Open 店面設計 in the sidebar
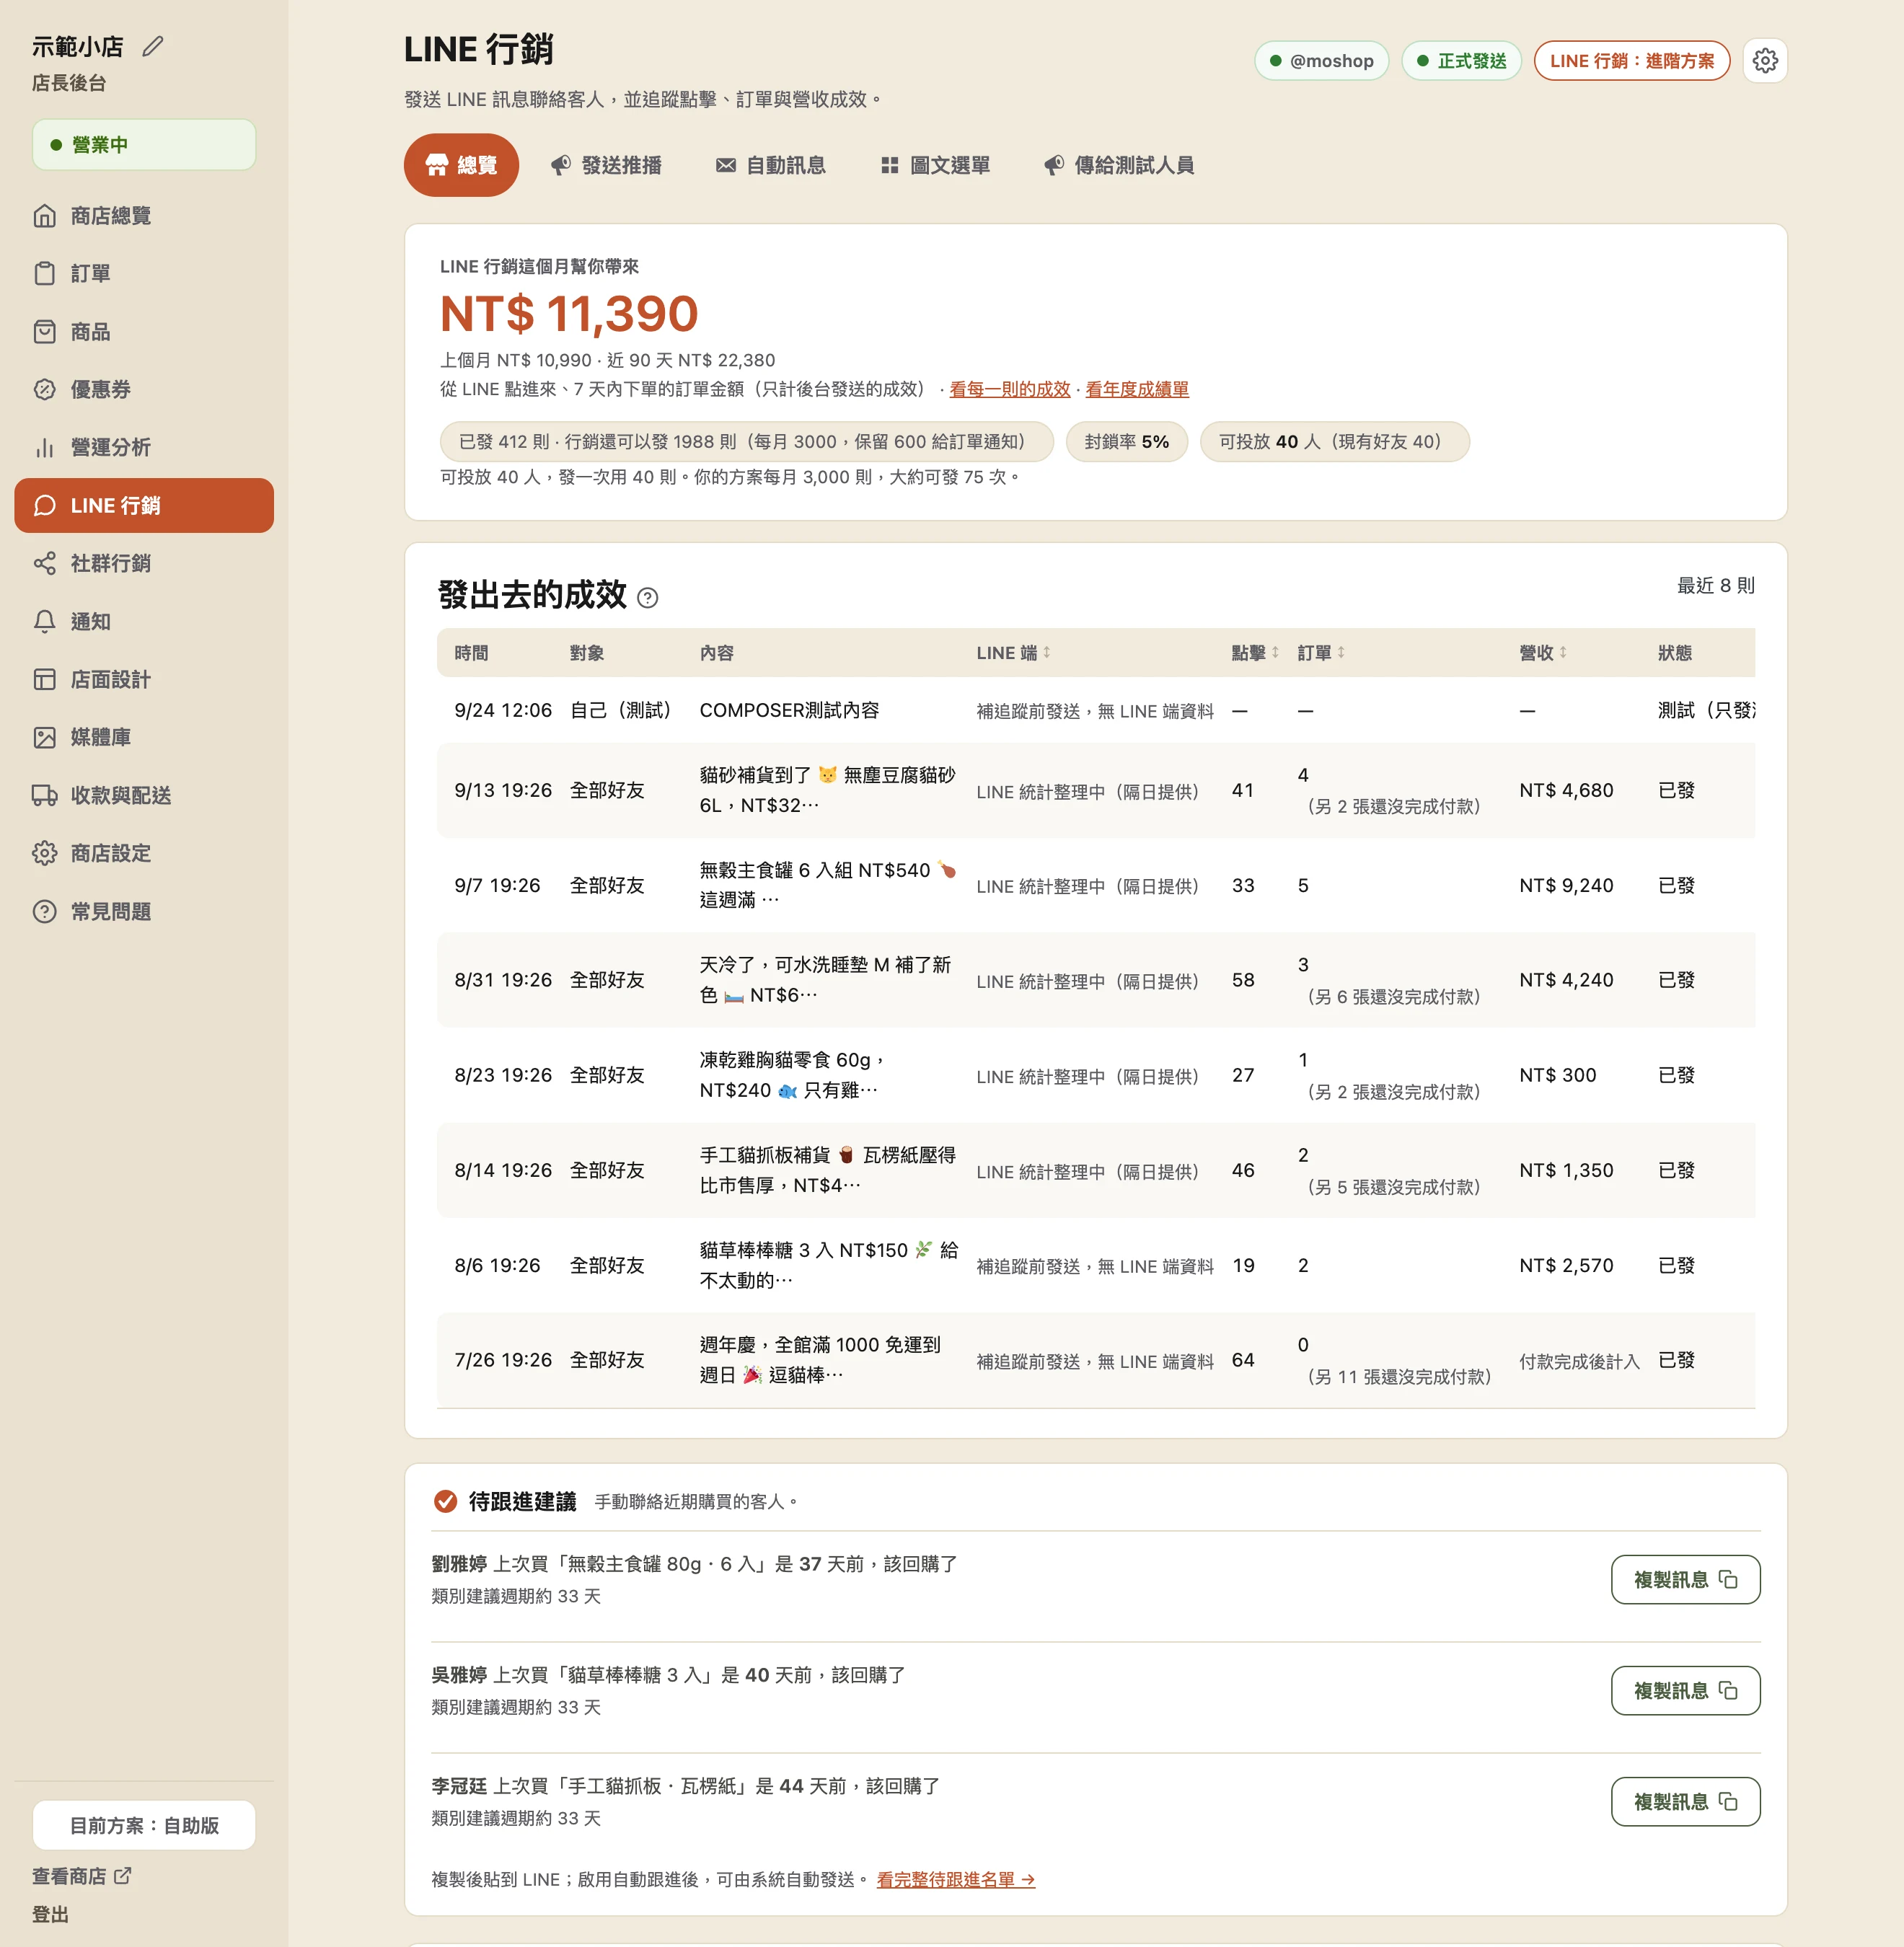Viewport: 1904px width, 1947px height. click(x=144, y=680)
